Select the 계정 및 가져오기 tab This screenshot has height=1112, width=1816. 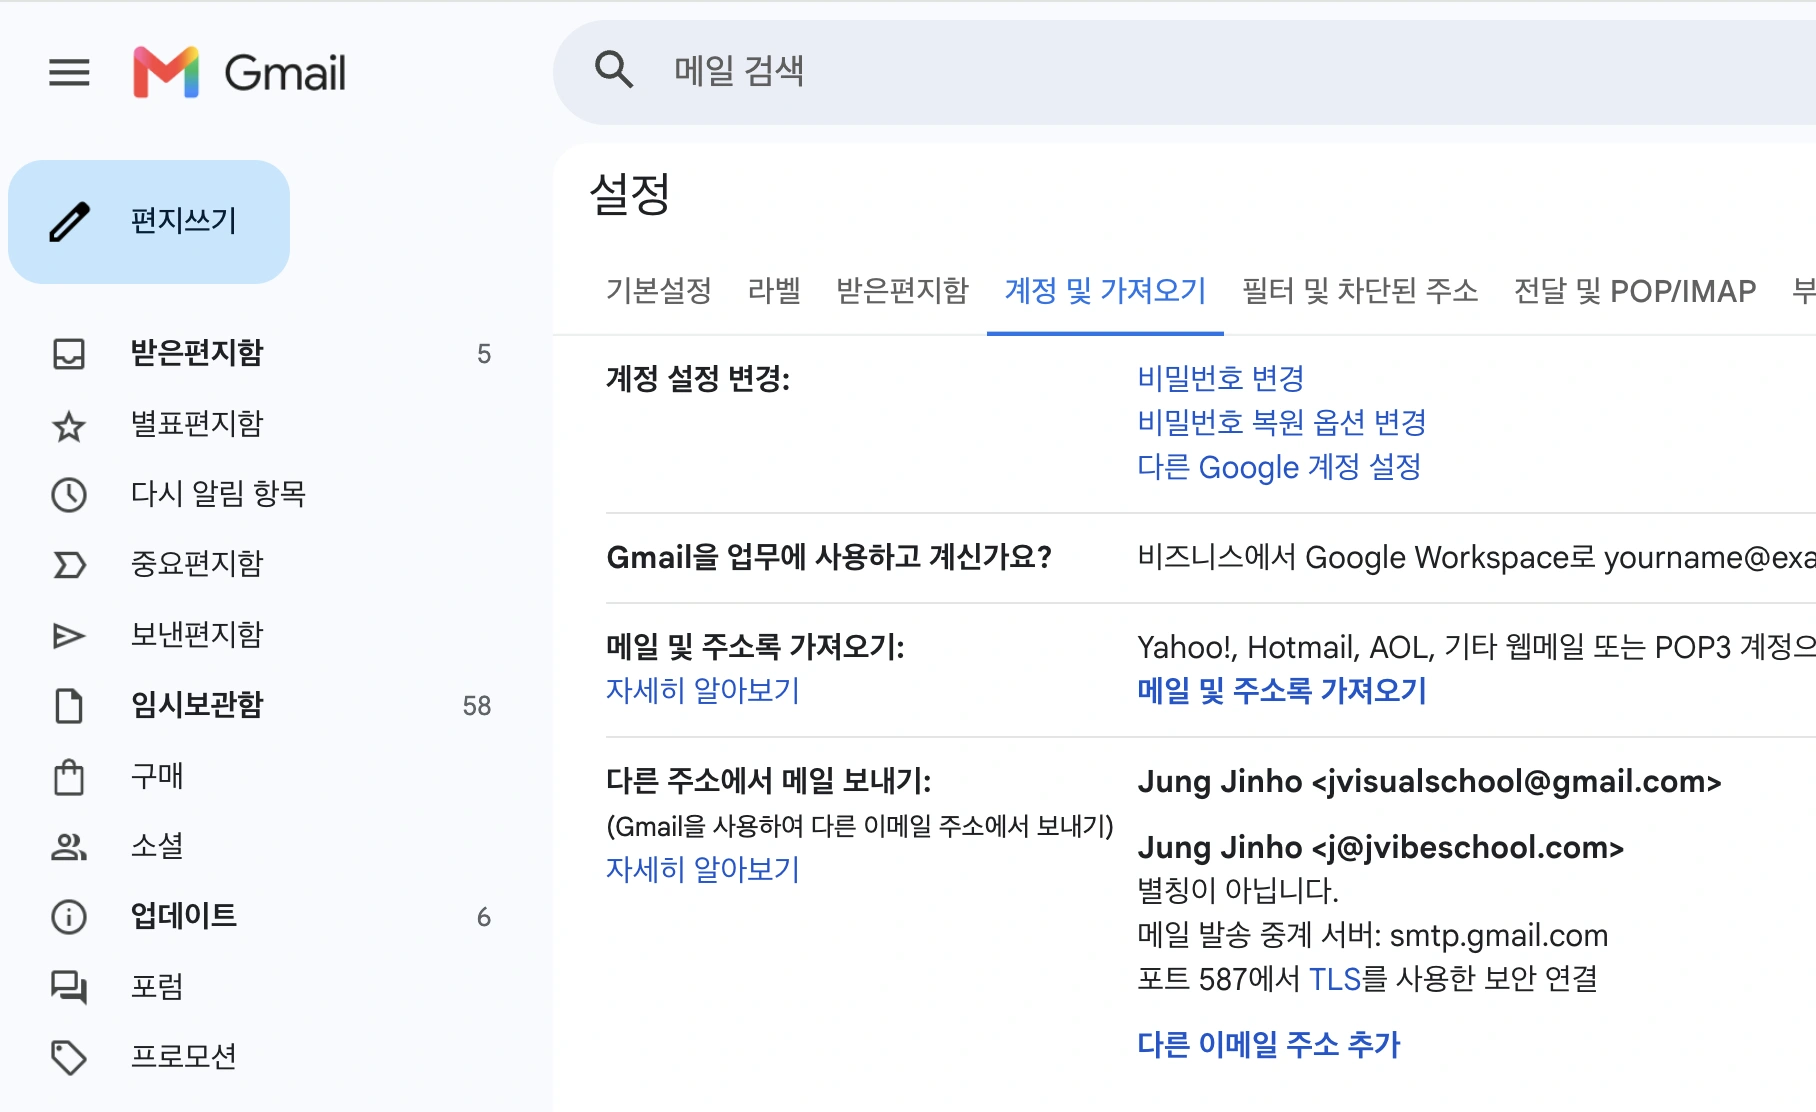pyautogui.click(x=1105, y=291)
